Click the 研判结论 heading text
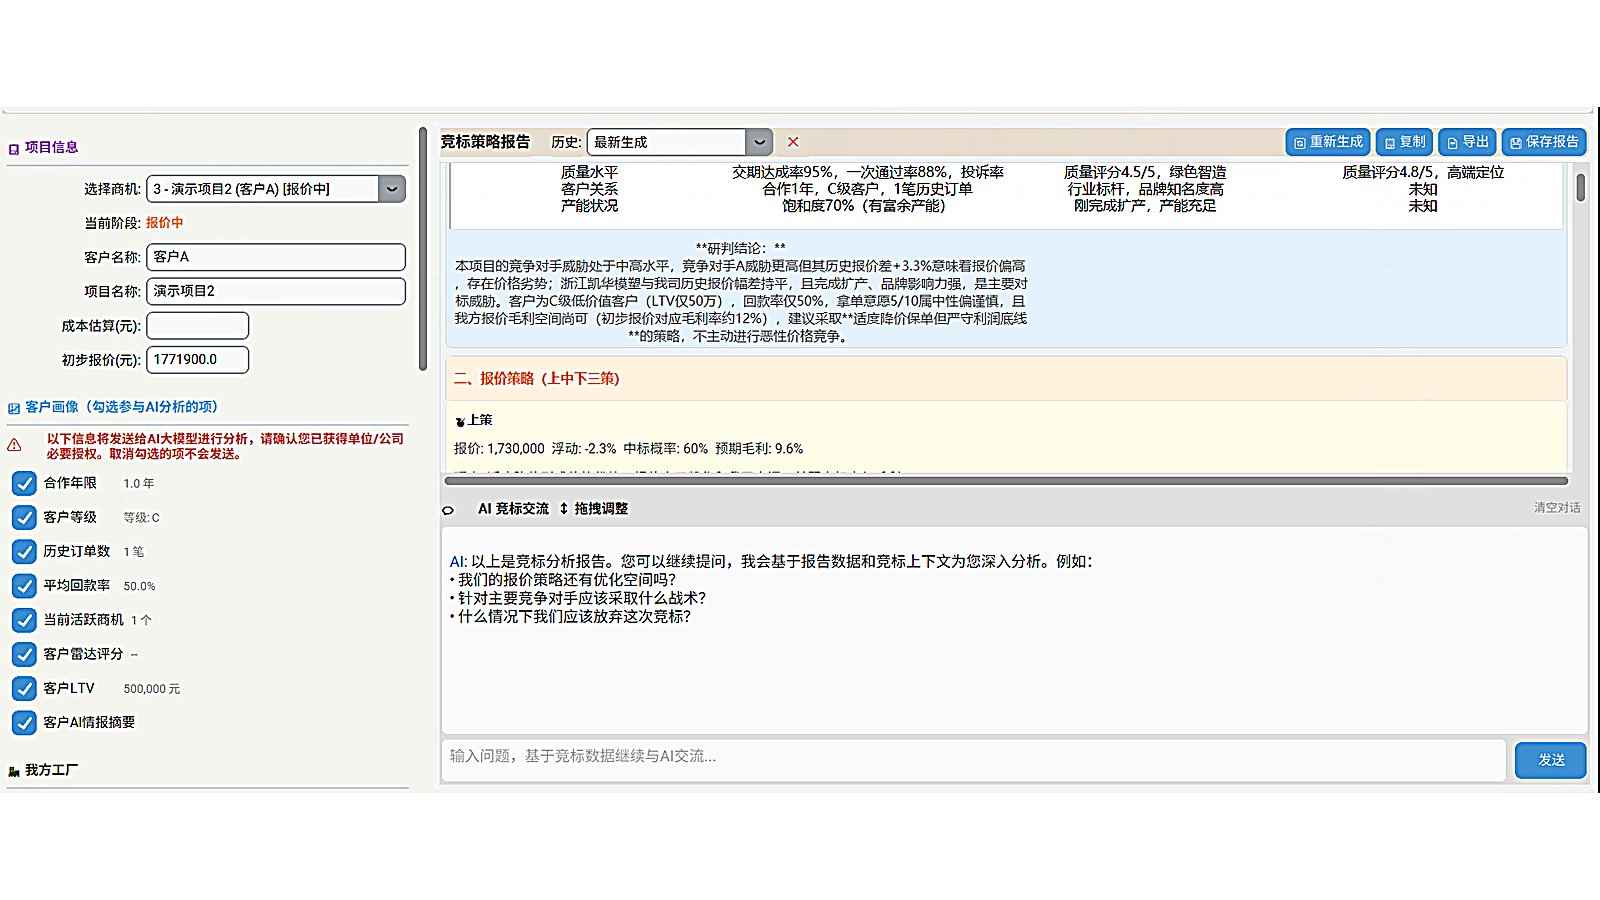This screenshot has height=900, width=1600. coord(741,248)
